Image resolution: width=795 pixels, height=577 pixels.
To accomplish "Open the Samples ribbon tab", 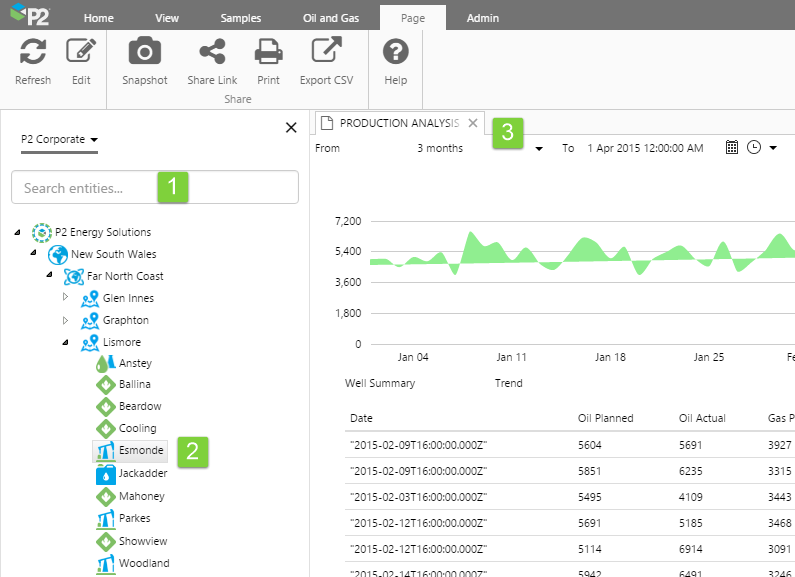I will click(240, 18).
